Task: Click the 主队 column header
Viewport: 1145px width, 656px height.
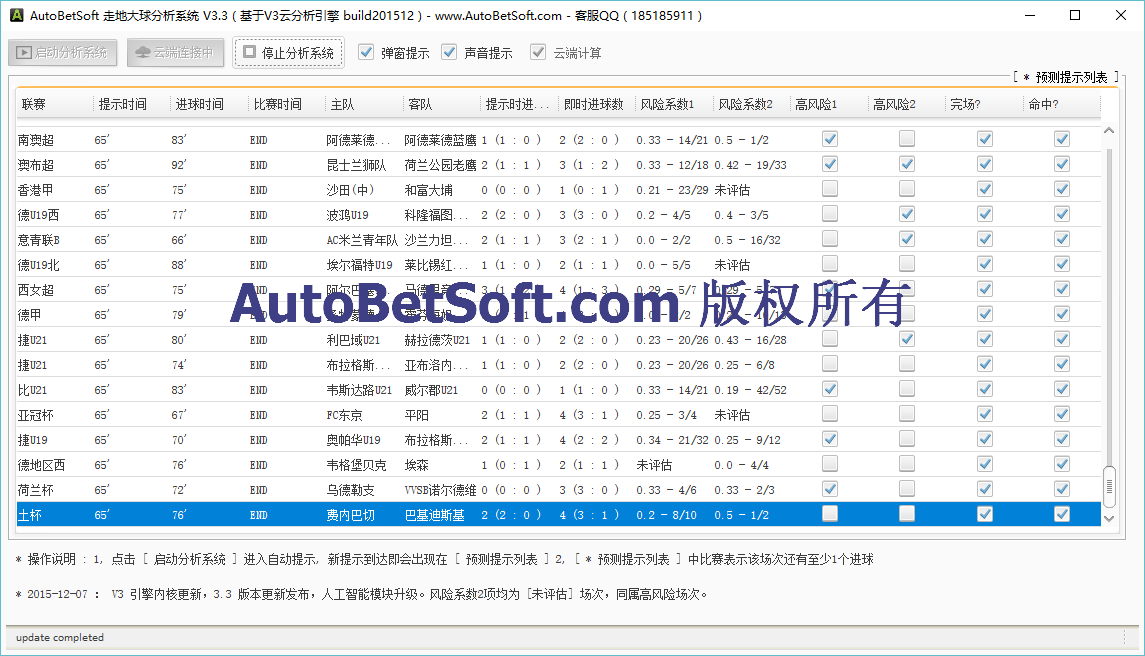Action: coord(364,104)
